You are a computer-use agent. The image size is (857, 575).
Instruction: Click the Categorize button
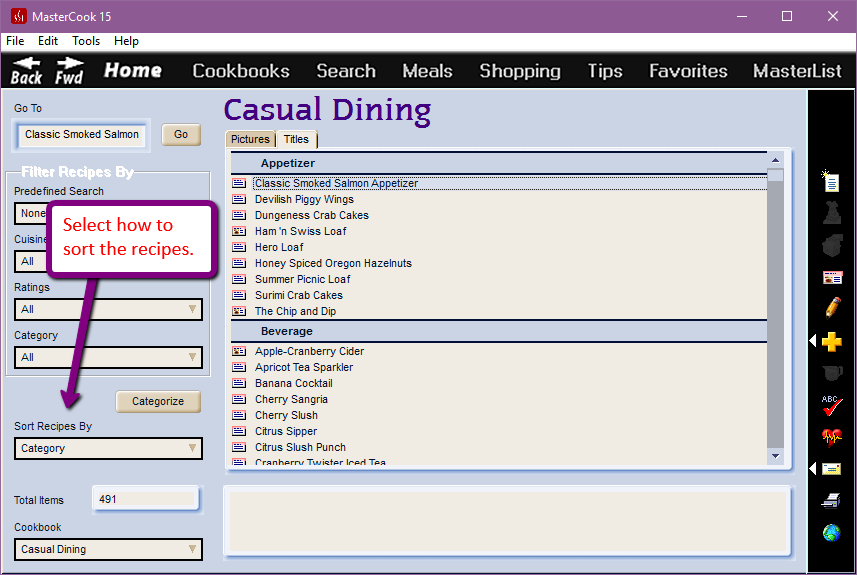tap(158, 401)
